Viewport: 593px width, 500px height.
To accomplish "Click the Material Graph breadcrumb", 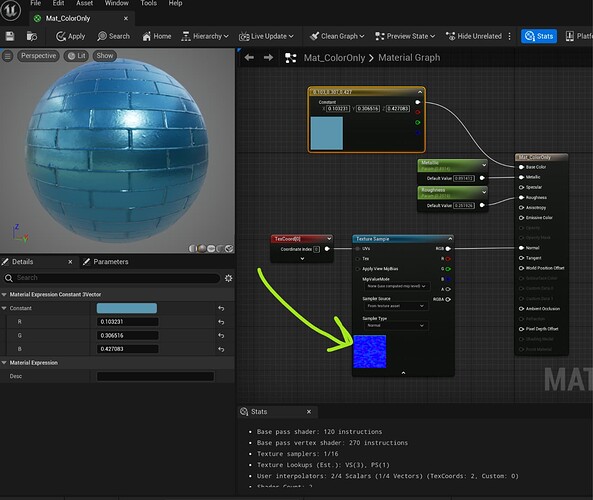I will pos(409,58).
